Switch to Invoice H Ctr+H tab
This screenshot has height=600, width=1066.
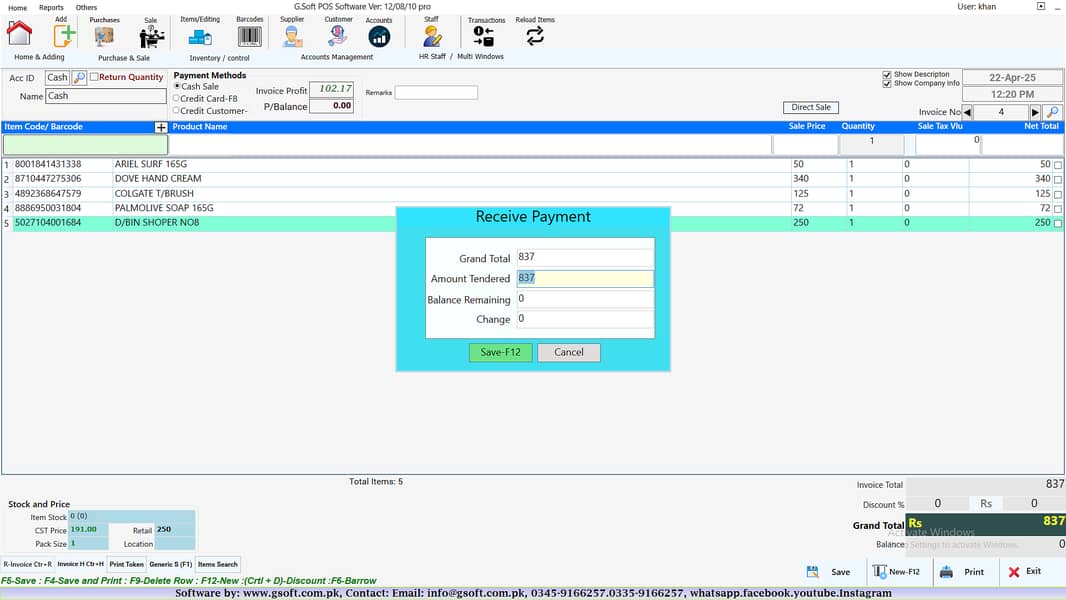pyautogui.click(x=80, y=564)
